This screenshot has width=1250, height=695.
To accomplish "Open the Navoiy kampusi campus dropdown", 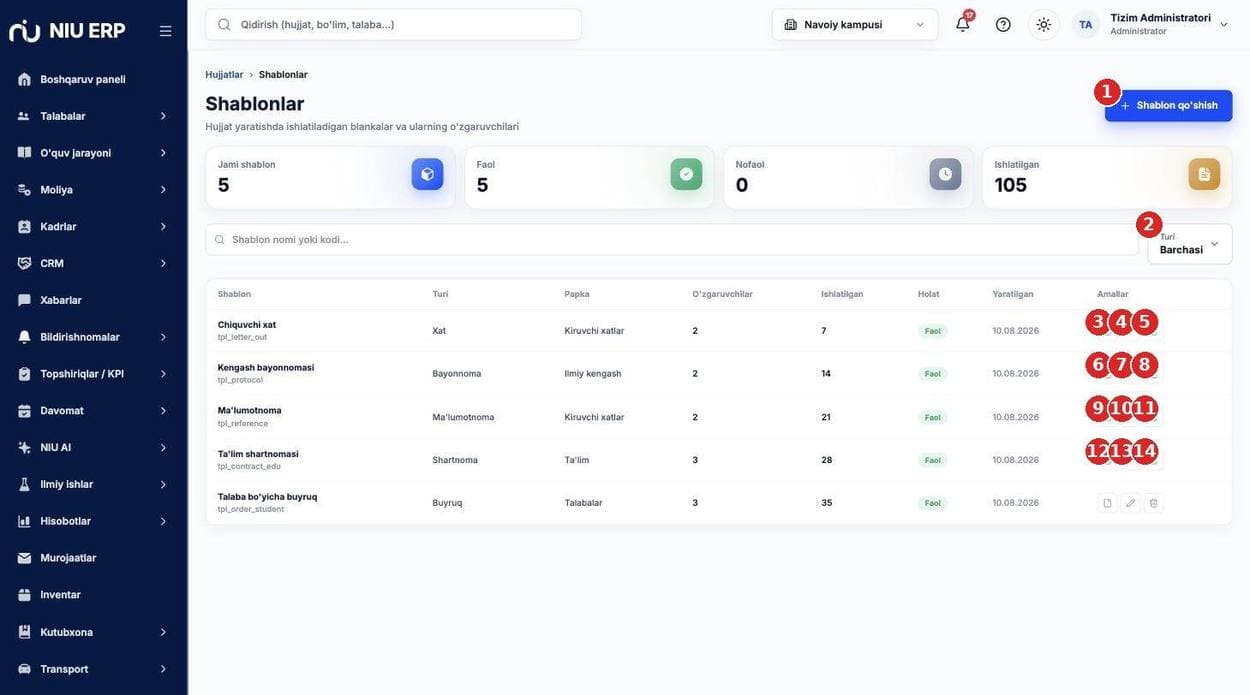I will [855, 24].
